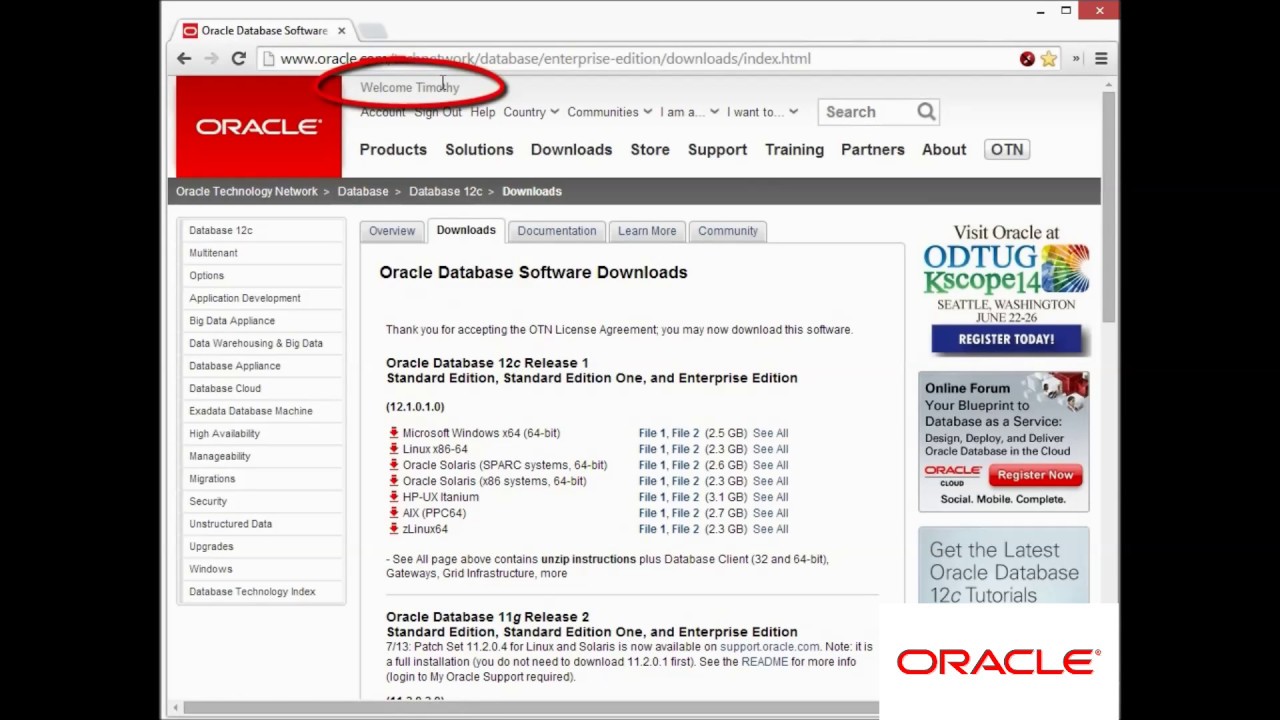Click download arrow icon beside zLinux64

pyautogui.click(x=393, y=529)
